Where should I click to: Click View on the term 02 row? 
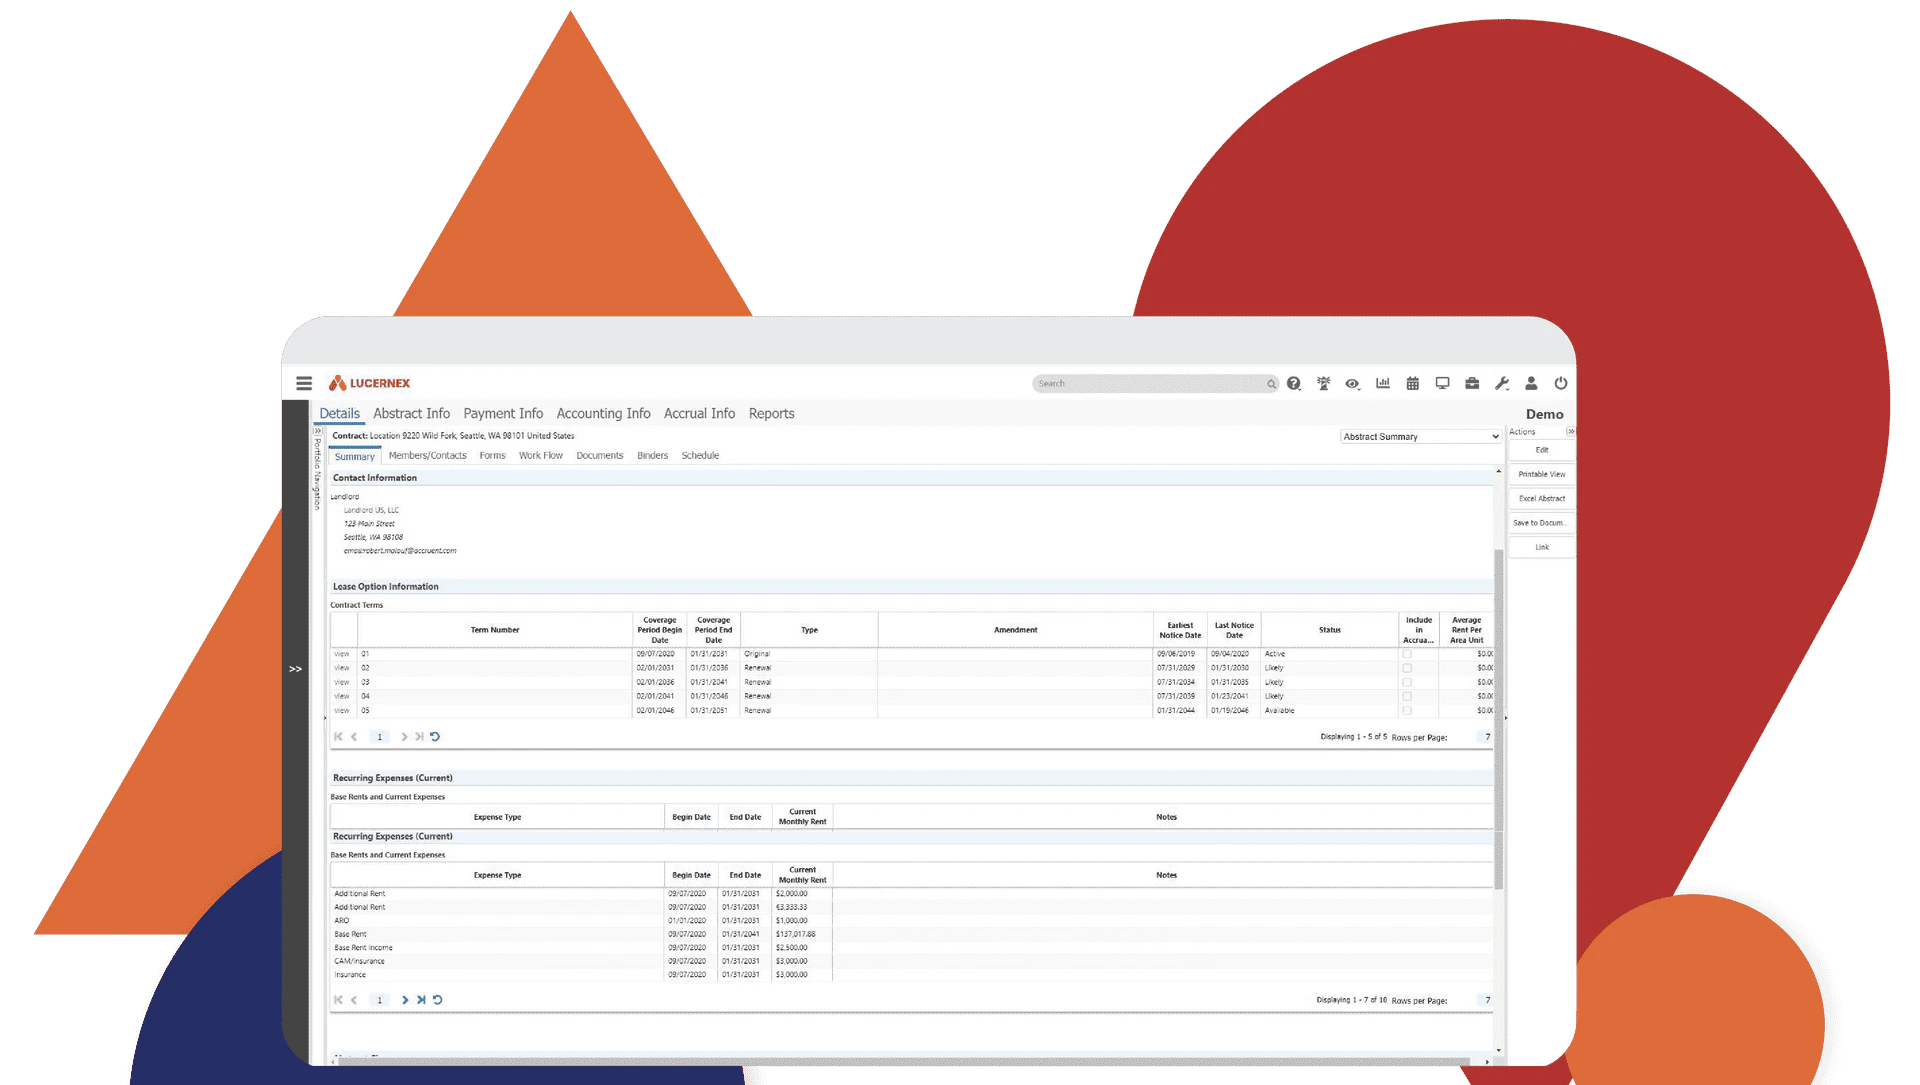341,667
